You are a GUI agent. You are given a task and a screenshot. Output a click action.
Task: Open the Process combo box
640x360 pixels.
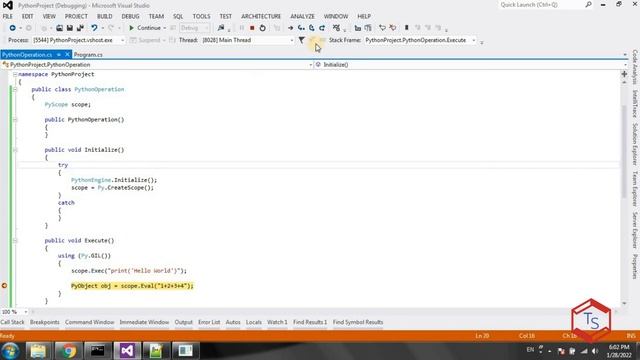[79, 40]
